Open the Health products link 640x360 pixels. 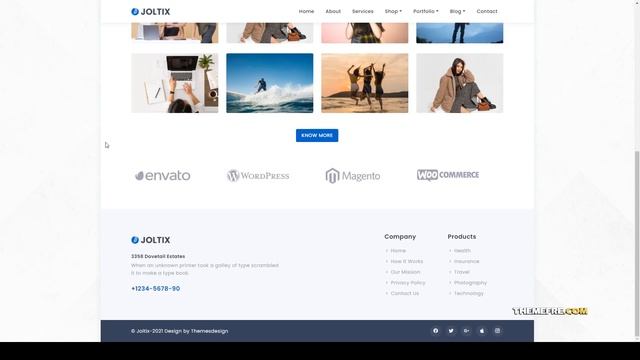[462, 251]
